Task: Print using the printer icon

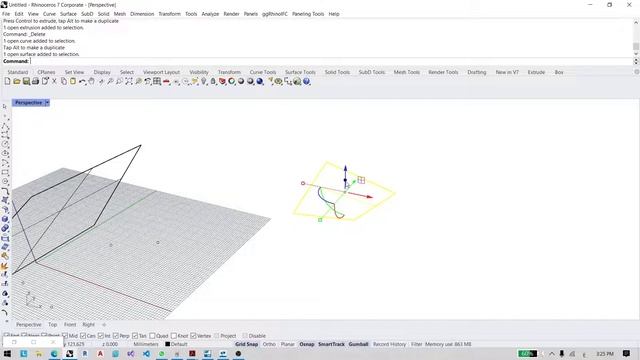Action: [36, 82]
